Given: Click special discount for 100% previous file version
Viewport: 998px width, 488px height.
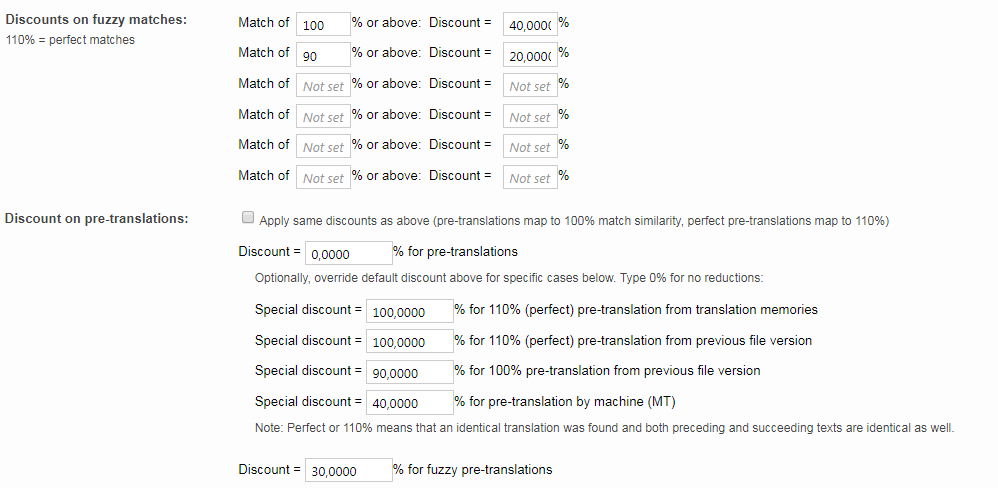Looking at the screenshot, I should [x=409, y=372].
